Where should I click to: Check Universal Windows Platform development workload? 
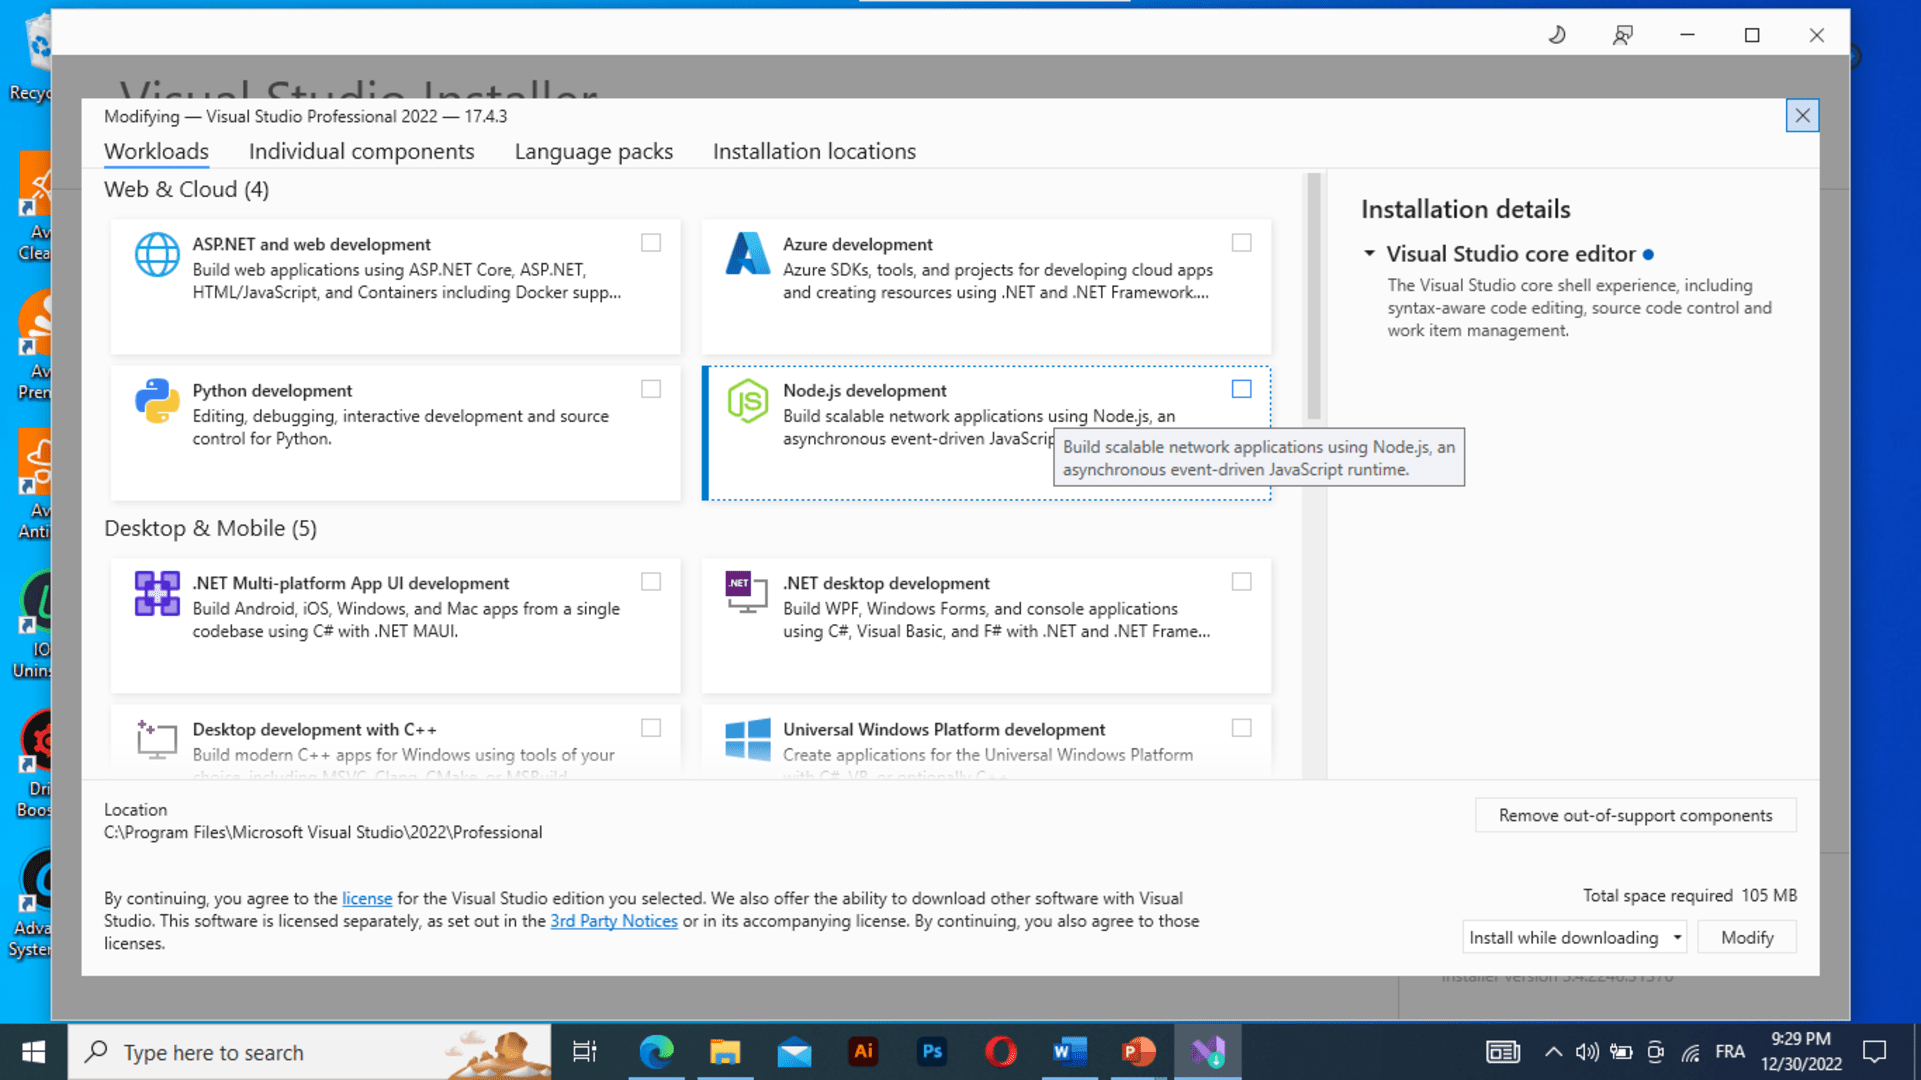click(1241, 728)
